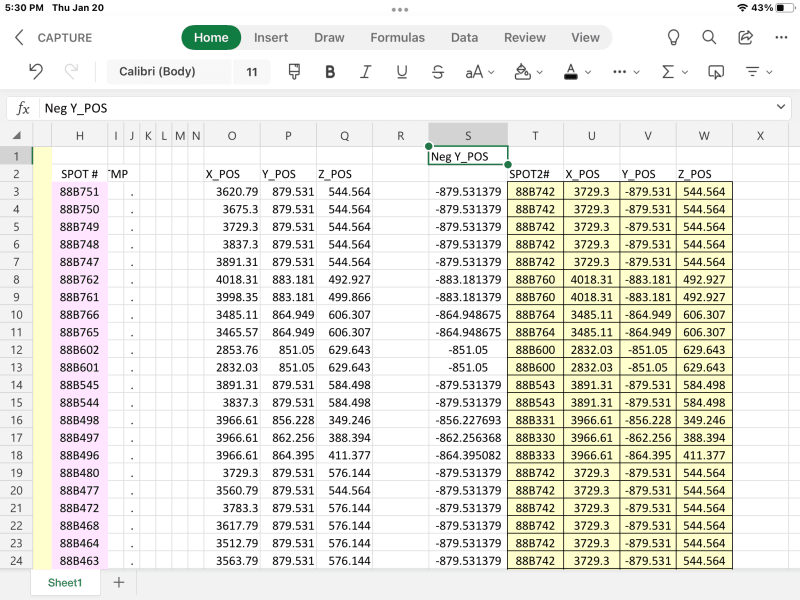The height and width of the screenshot is (600, 800).
Task: Select cell 499.866 in column Q
Action: point(344,297)
